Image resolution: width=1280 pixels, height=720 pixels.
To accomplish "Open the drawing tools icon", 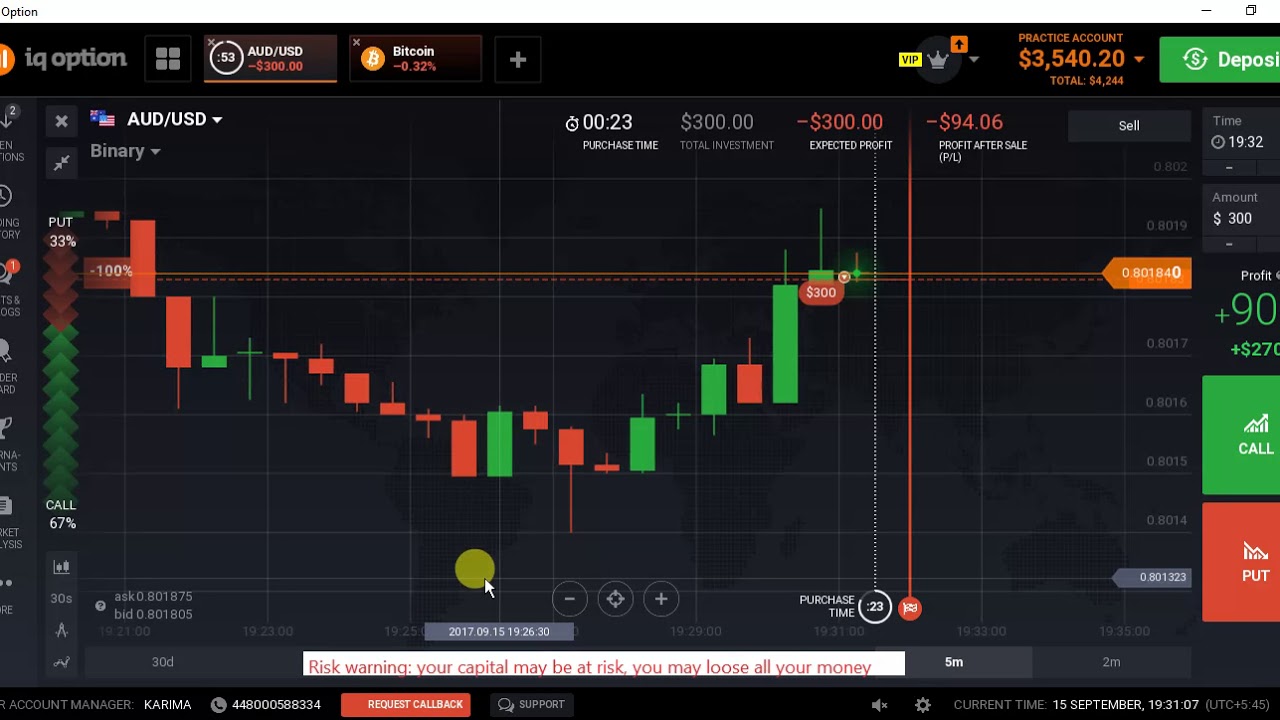I will [62, 630].
